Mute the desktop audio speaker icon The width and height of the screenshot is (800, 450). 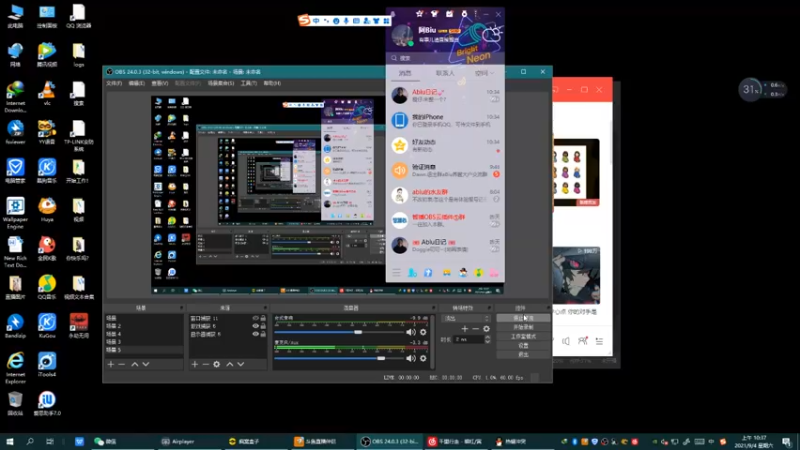[x=411, y=332]
